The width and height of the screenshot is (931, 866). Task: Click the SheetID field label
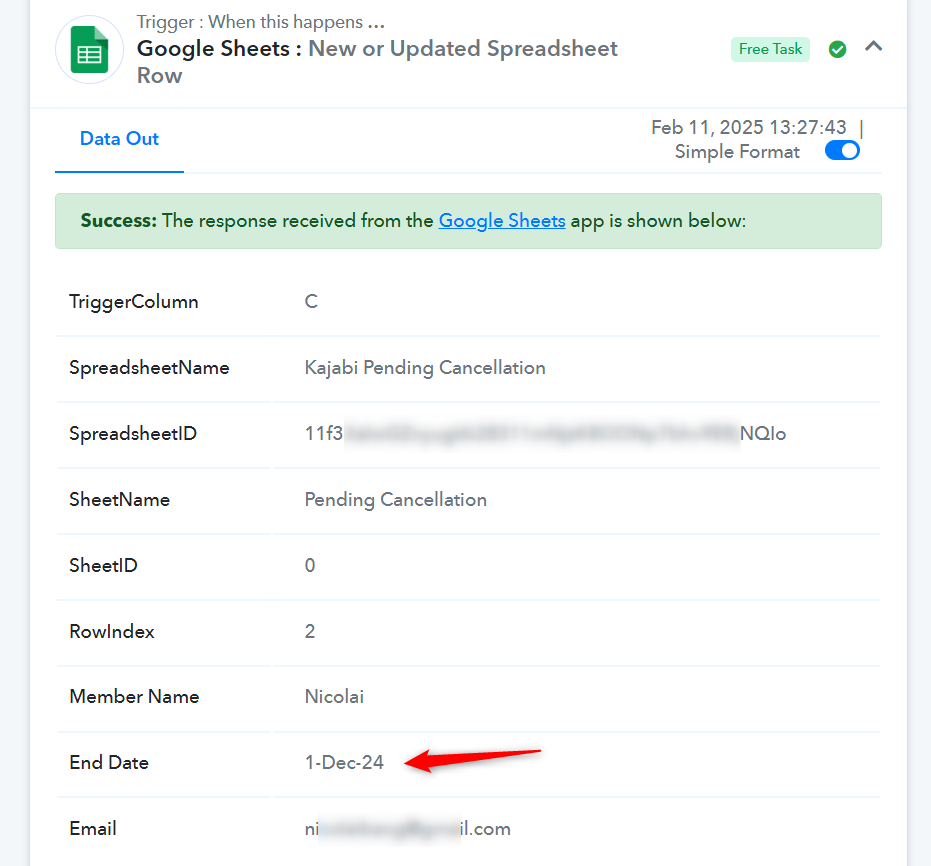pos(103,566)
